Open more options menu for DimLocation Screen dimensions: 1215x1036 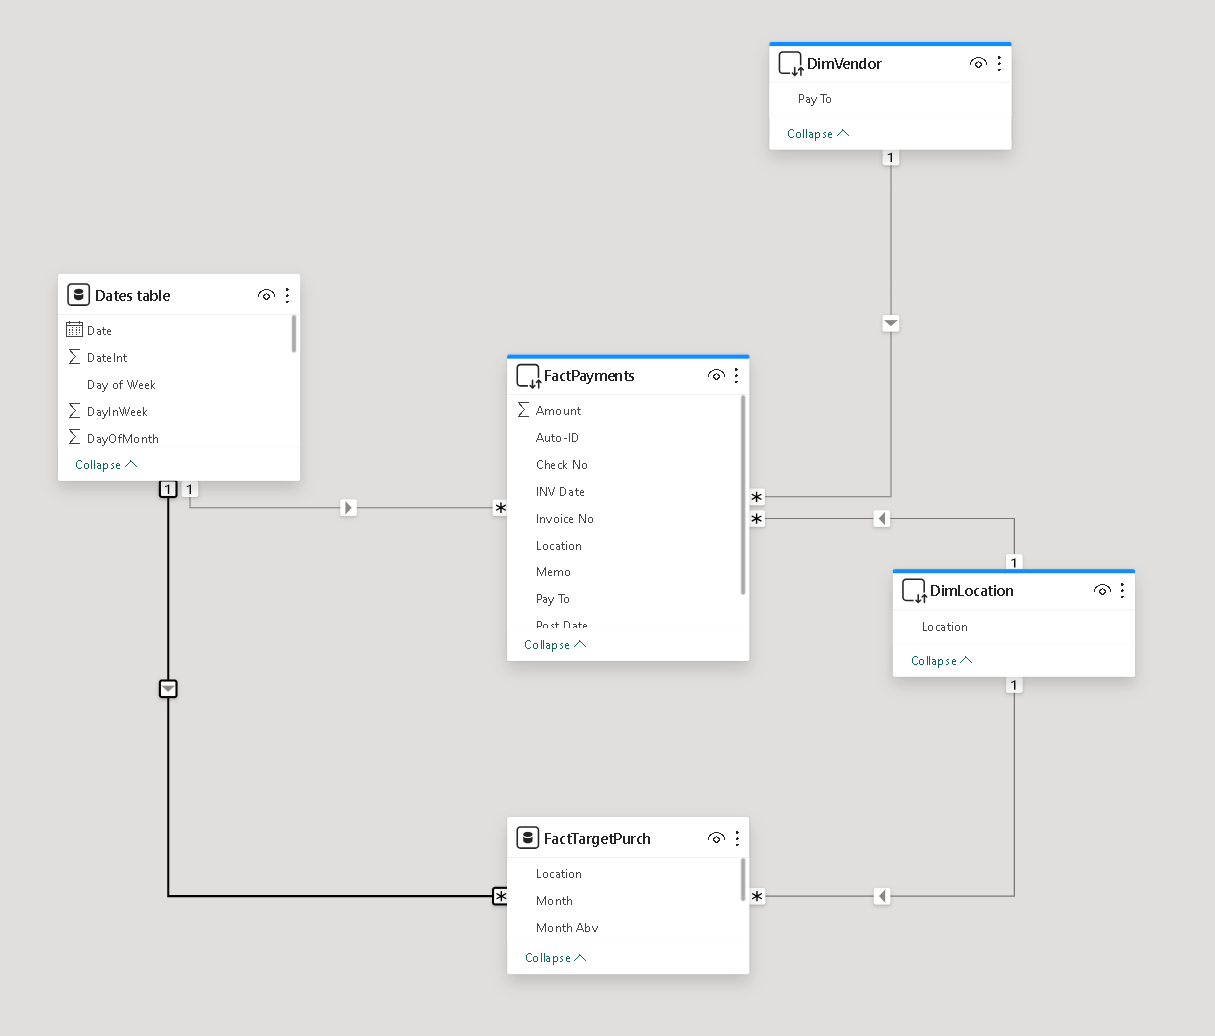pyautogui.click(x=1122, y=590)
